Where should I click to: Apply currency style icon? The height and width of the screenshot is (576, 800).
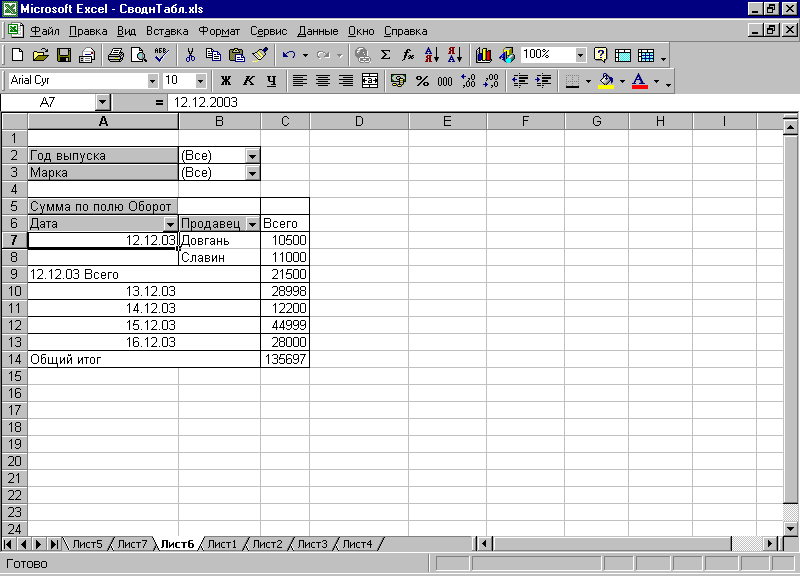pyautogui.click(x=398, y=81)
